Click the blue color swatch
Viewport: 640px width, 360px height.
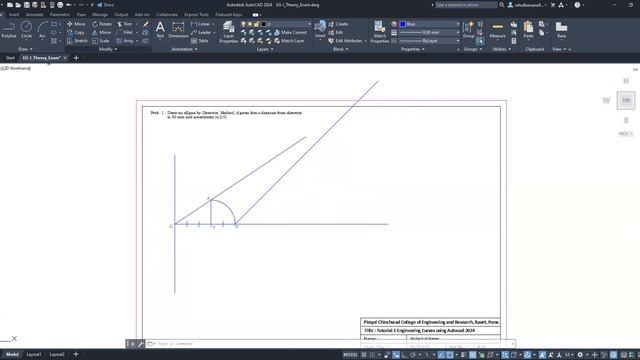point(403,24)
